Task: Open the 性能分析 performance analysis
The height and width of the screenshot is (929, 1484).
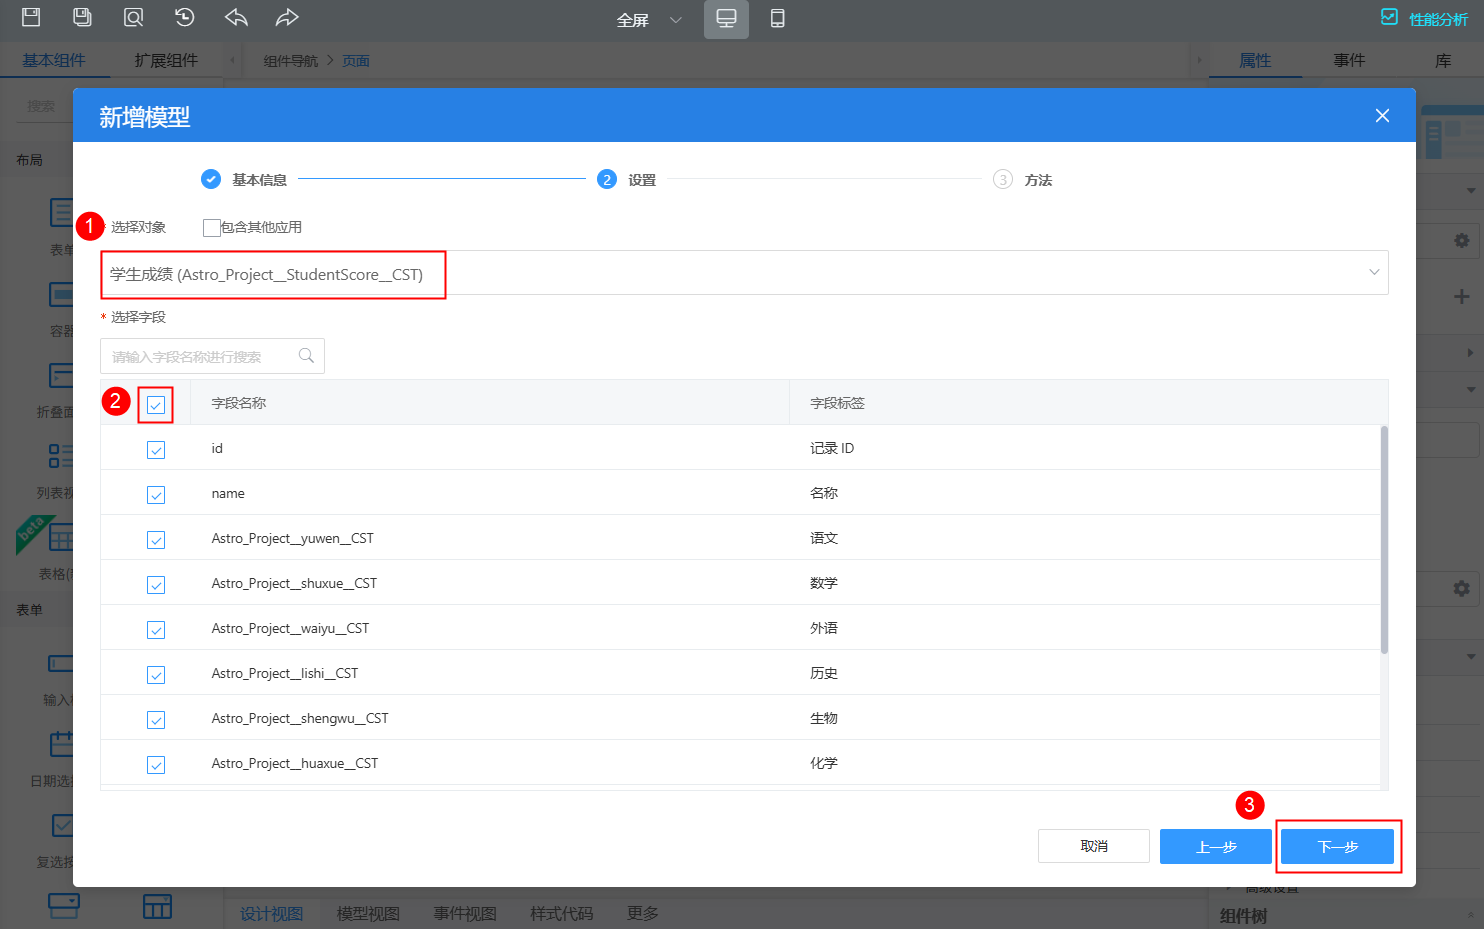Action: pos(1424,18)
